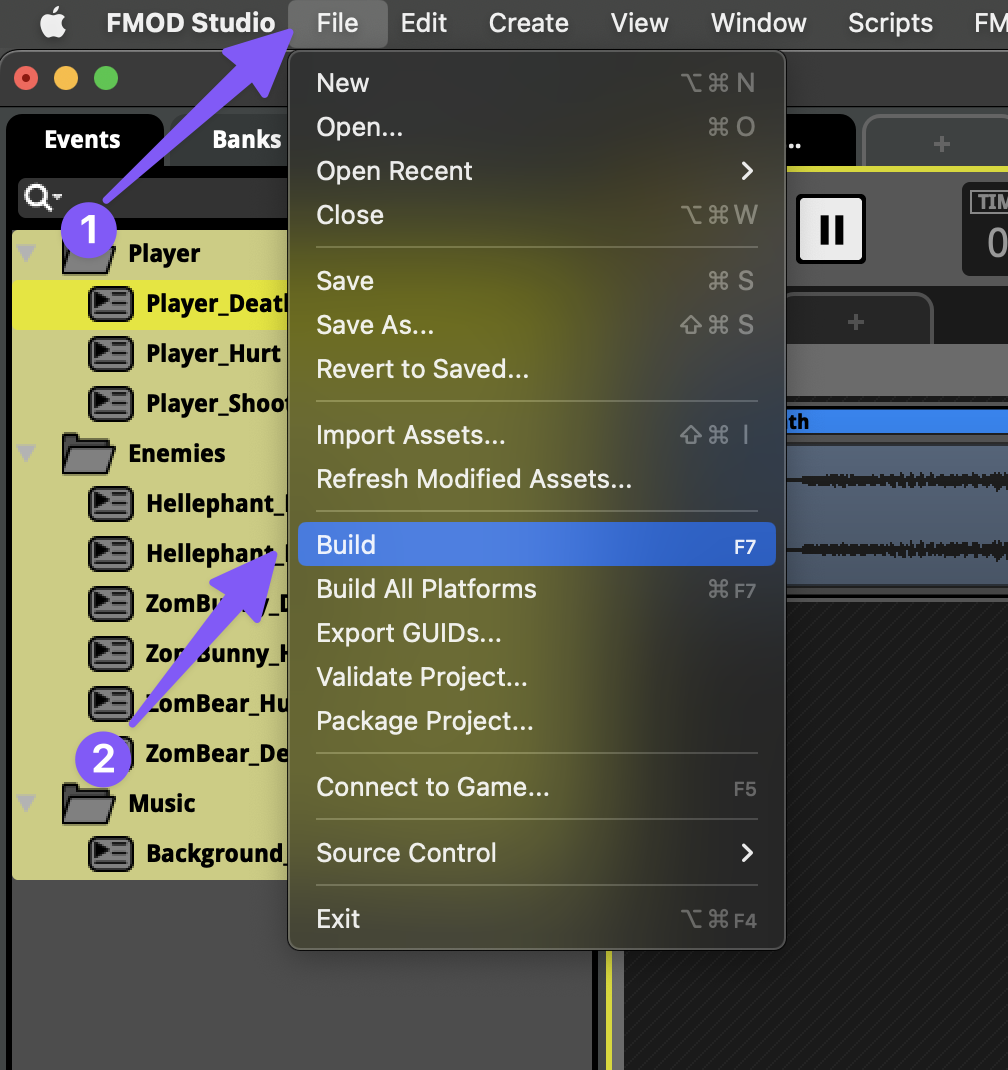Collapse the Player folder triangle
The width and height of the screenshot is (1008, 1070).
[x=27, y=254]
